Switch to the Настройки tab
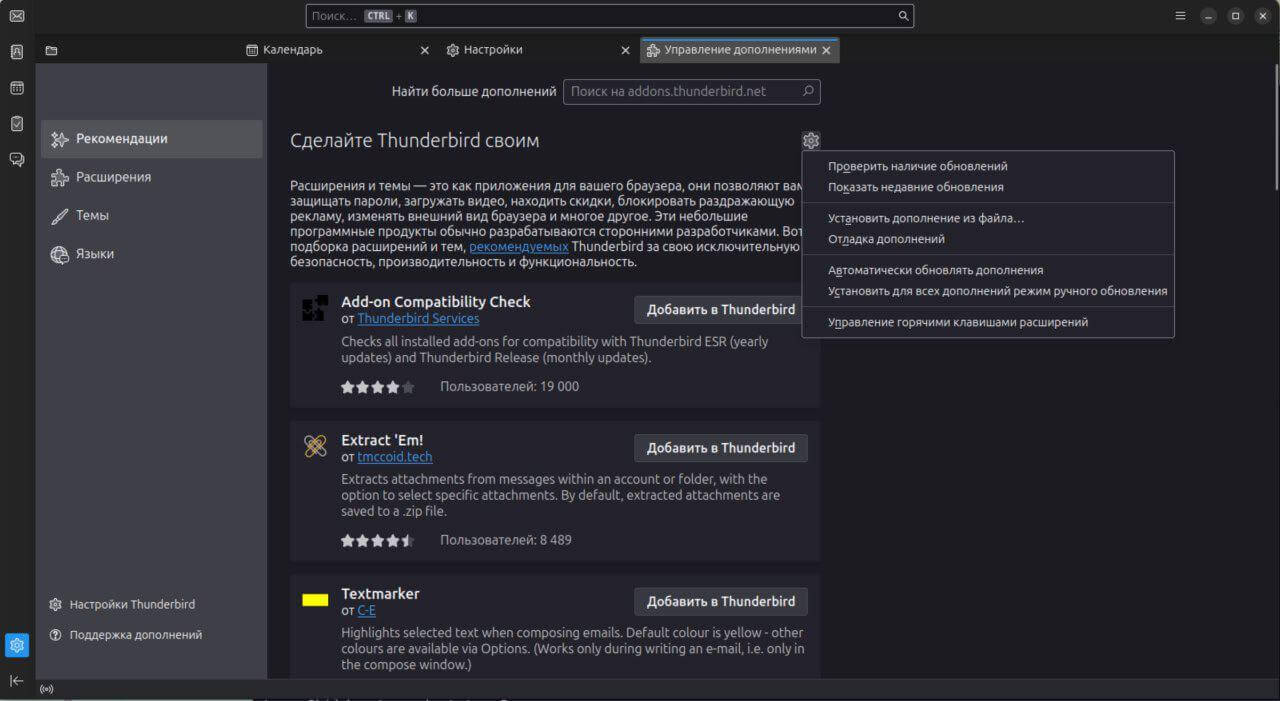Screen dimensions: 1280x701 (x=492, y=50)
